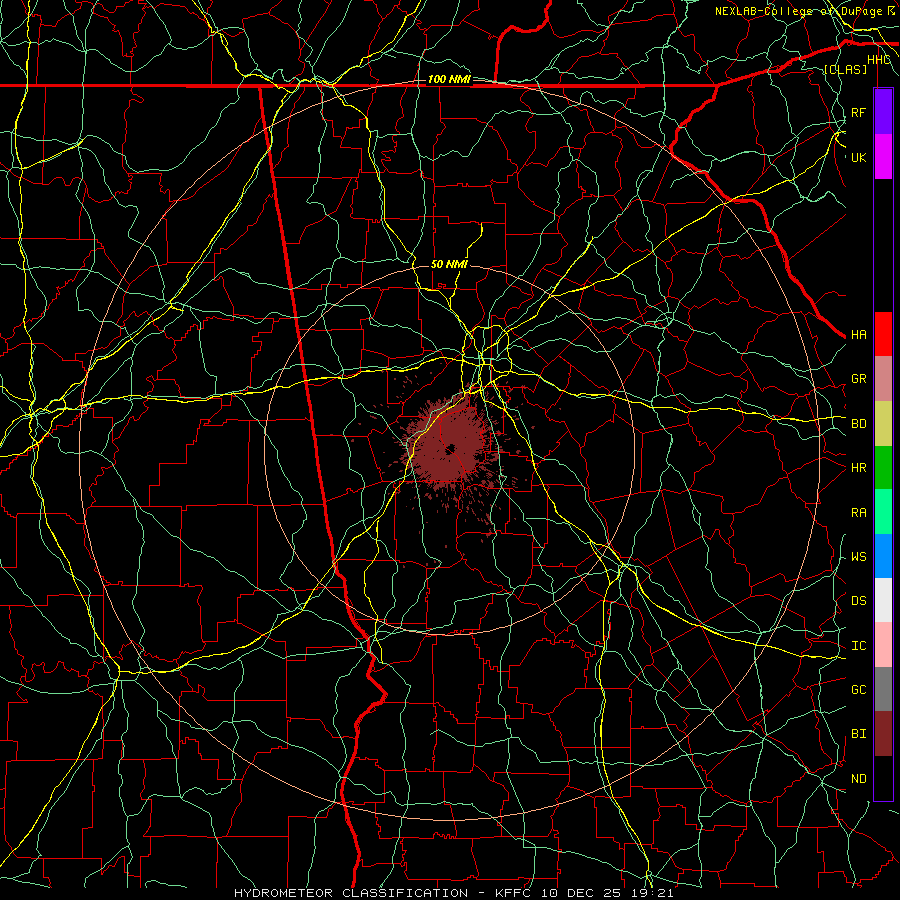Click the 100 NMI range ring label
This screenshot has width=900, height=900.
pyautogui.click(x=449, y=79)
